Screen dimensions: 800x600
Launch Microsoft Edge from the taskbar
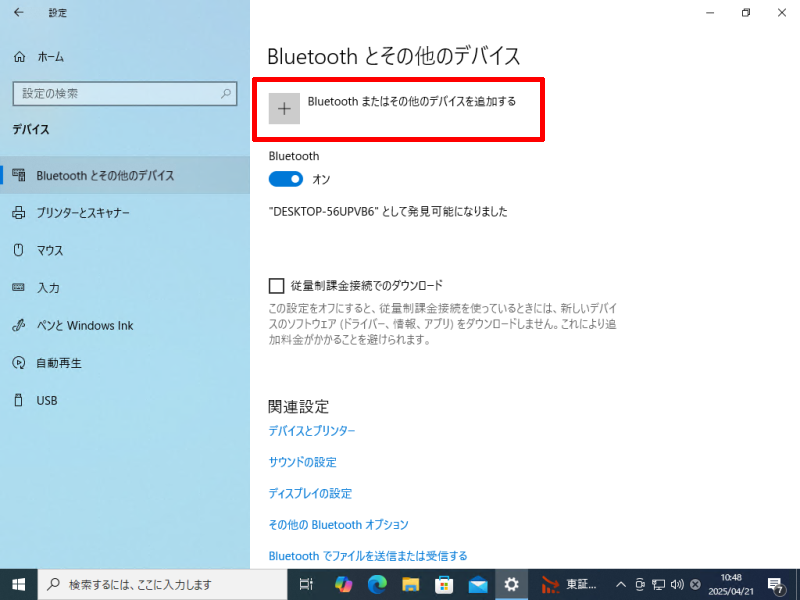click(377, 585)
